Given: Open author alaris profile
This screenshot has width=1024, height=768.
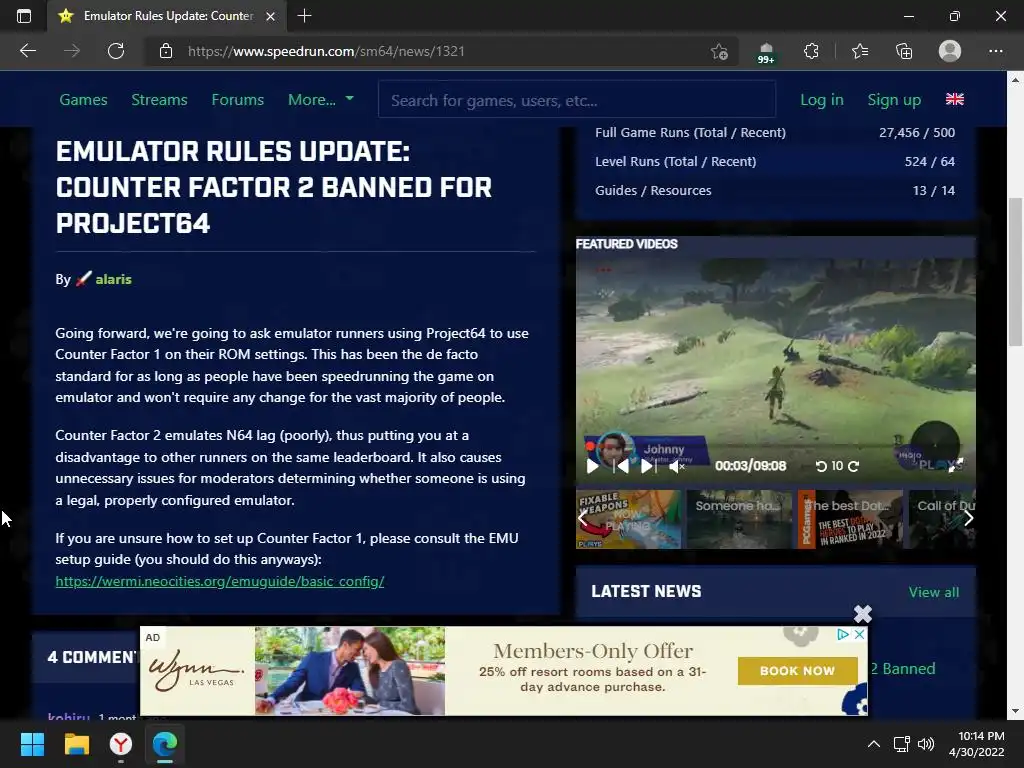Looking at the screenshot, I should [x=114, y=279].
